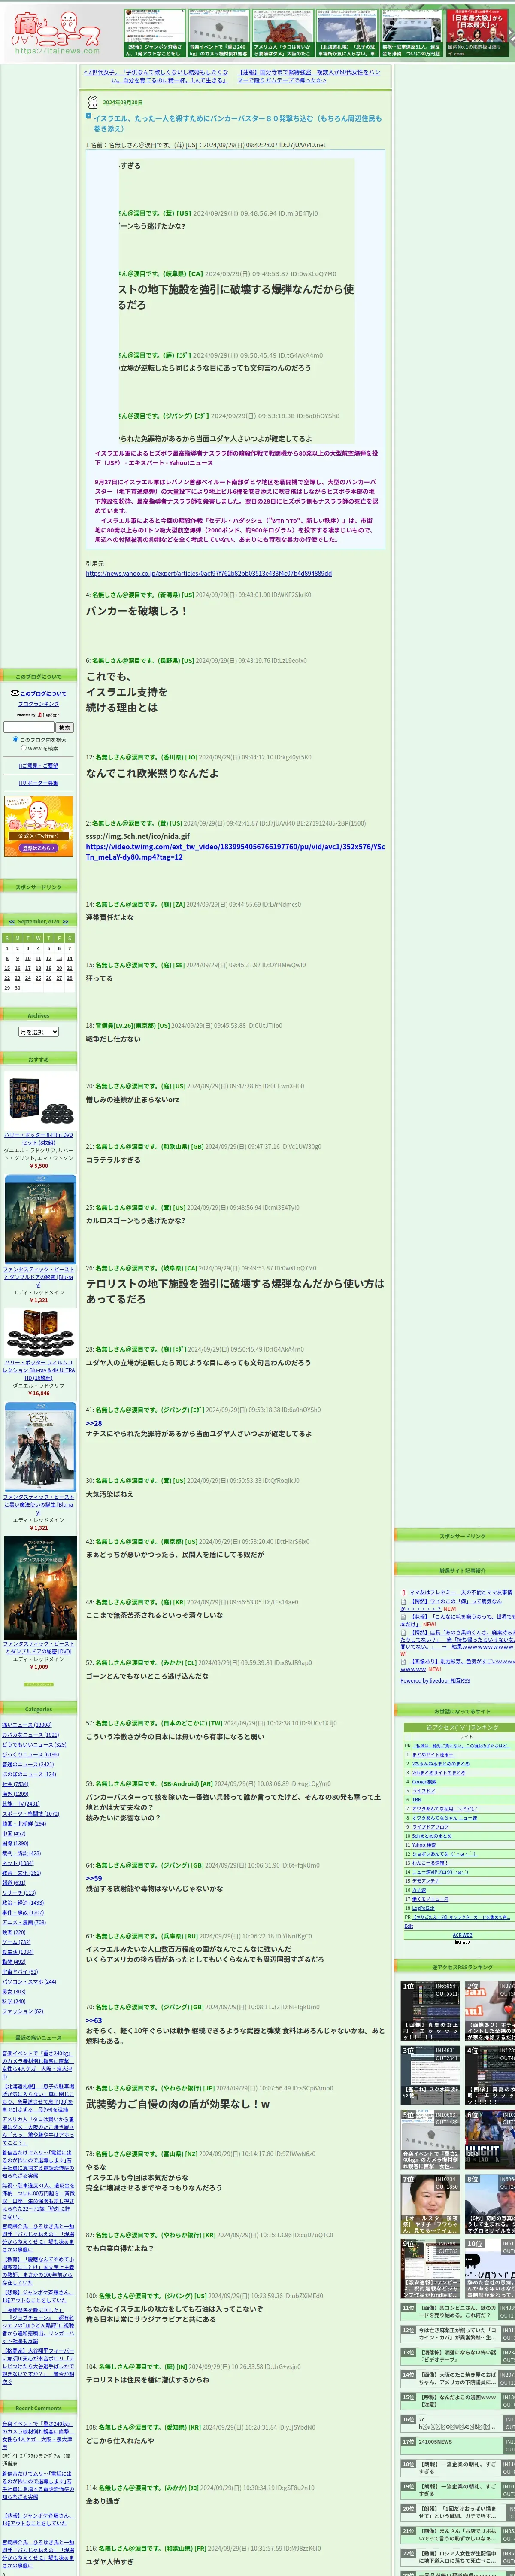Viewport: 515px width, 2576px height.
Task: Open the 政治・経済 category link
Action: click(23, 1903)
